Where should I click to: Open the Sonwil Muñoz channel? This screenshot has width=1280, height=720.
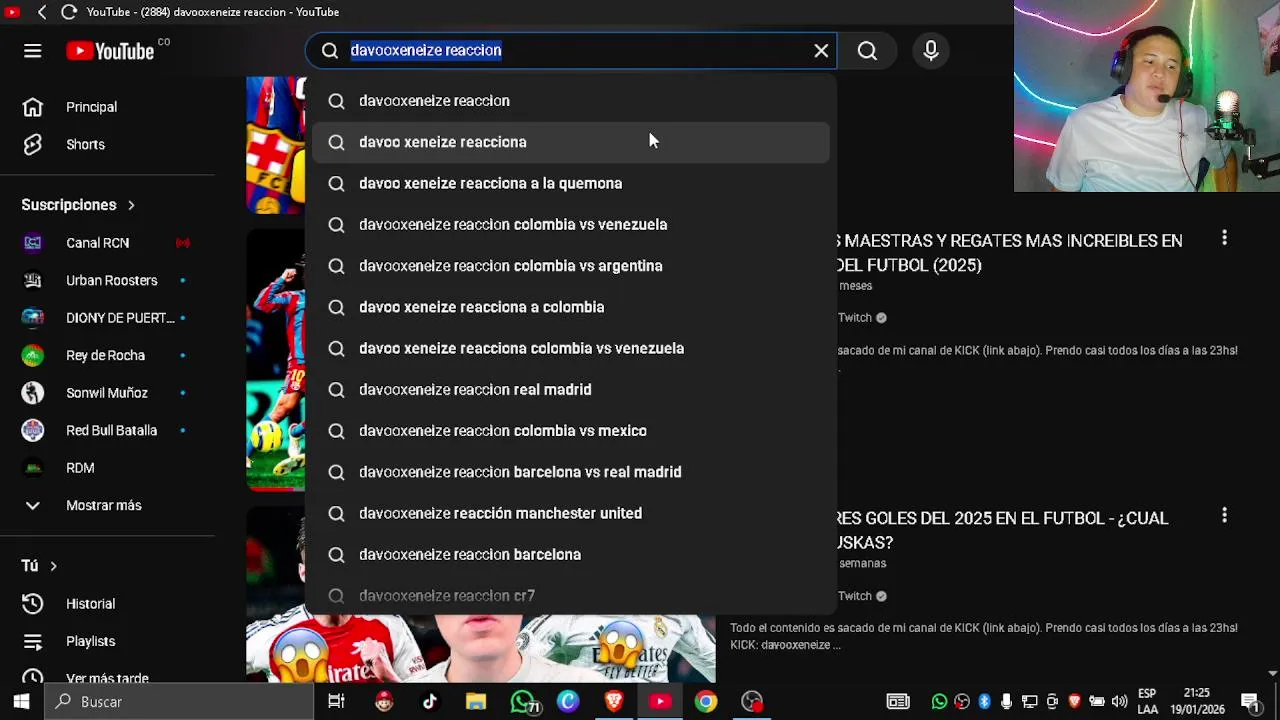click(107, 393)
